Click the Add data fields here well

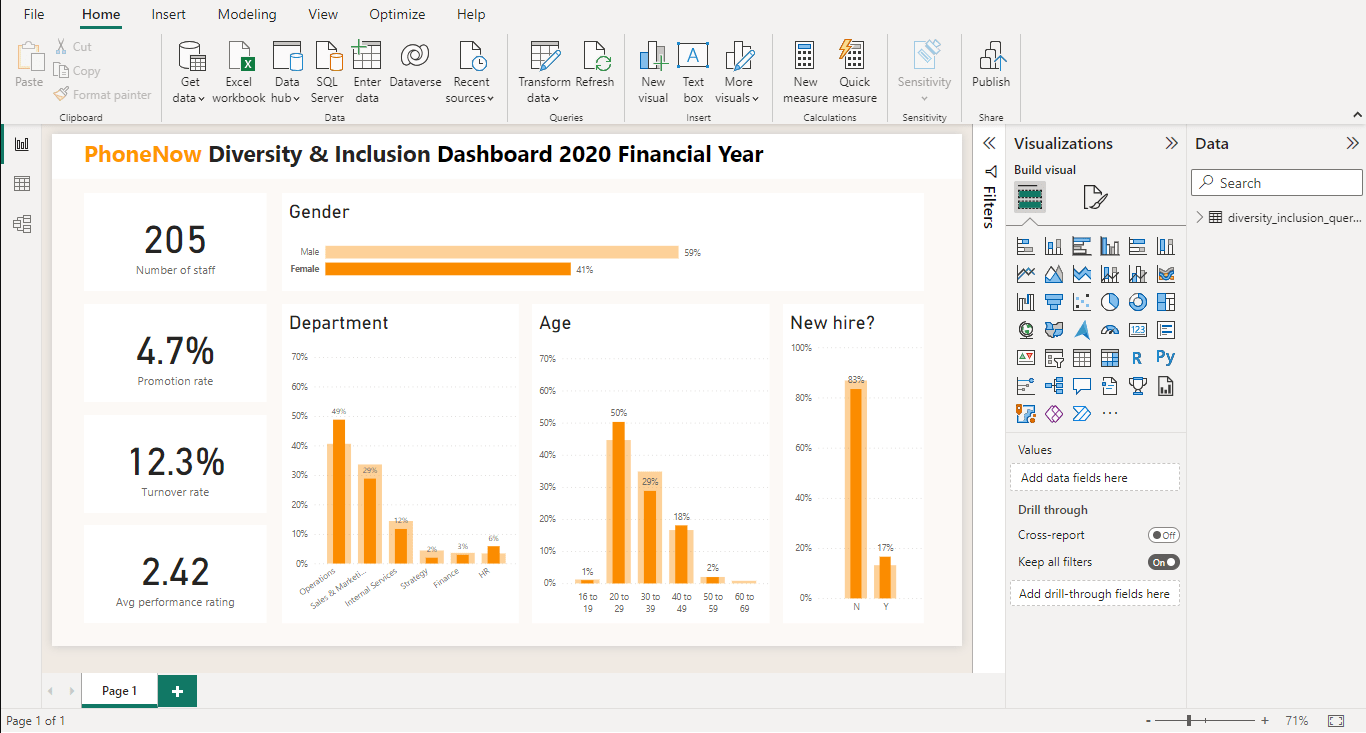click(1095, 478)
